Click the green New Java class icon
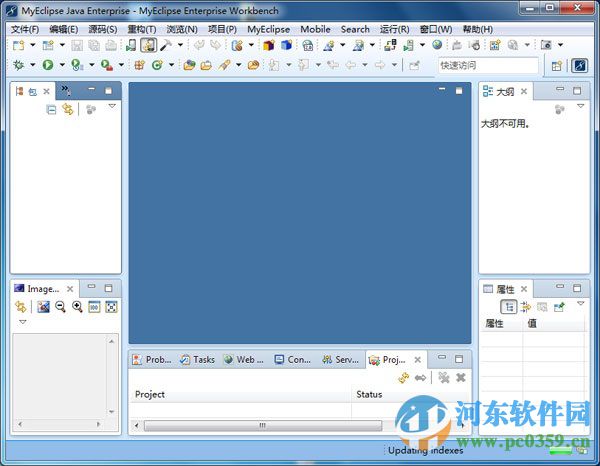This screenshot has width=600, height=466. click(157, 65)
